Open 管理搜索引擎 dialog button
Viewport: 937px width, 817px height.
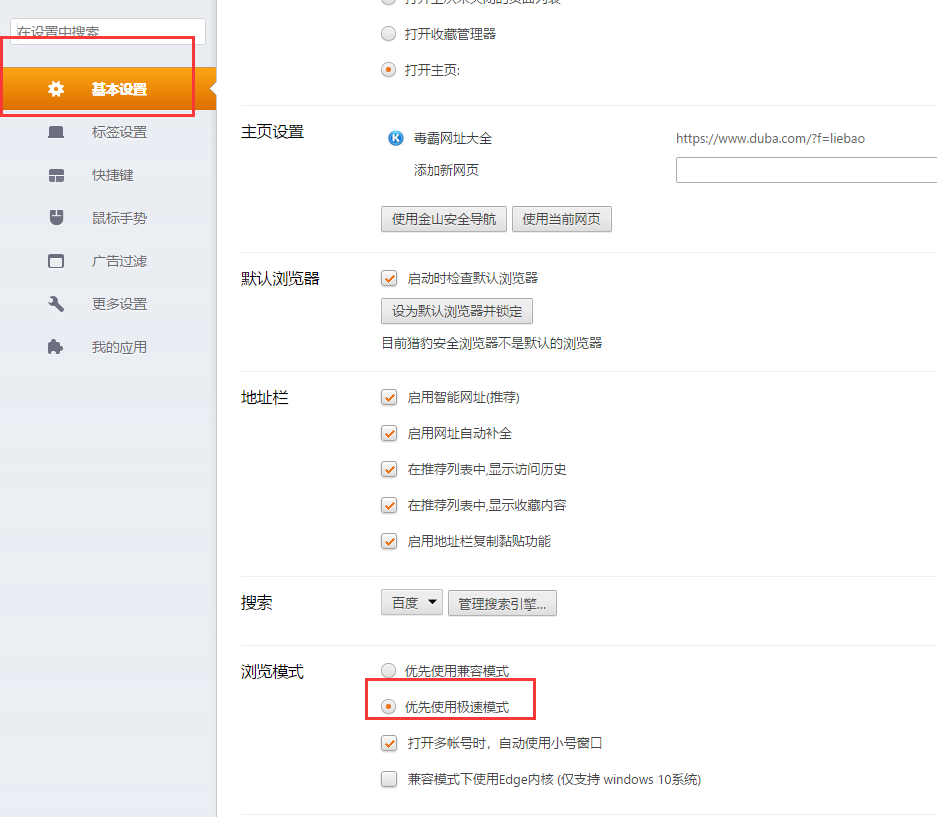tap(502, 603)
